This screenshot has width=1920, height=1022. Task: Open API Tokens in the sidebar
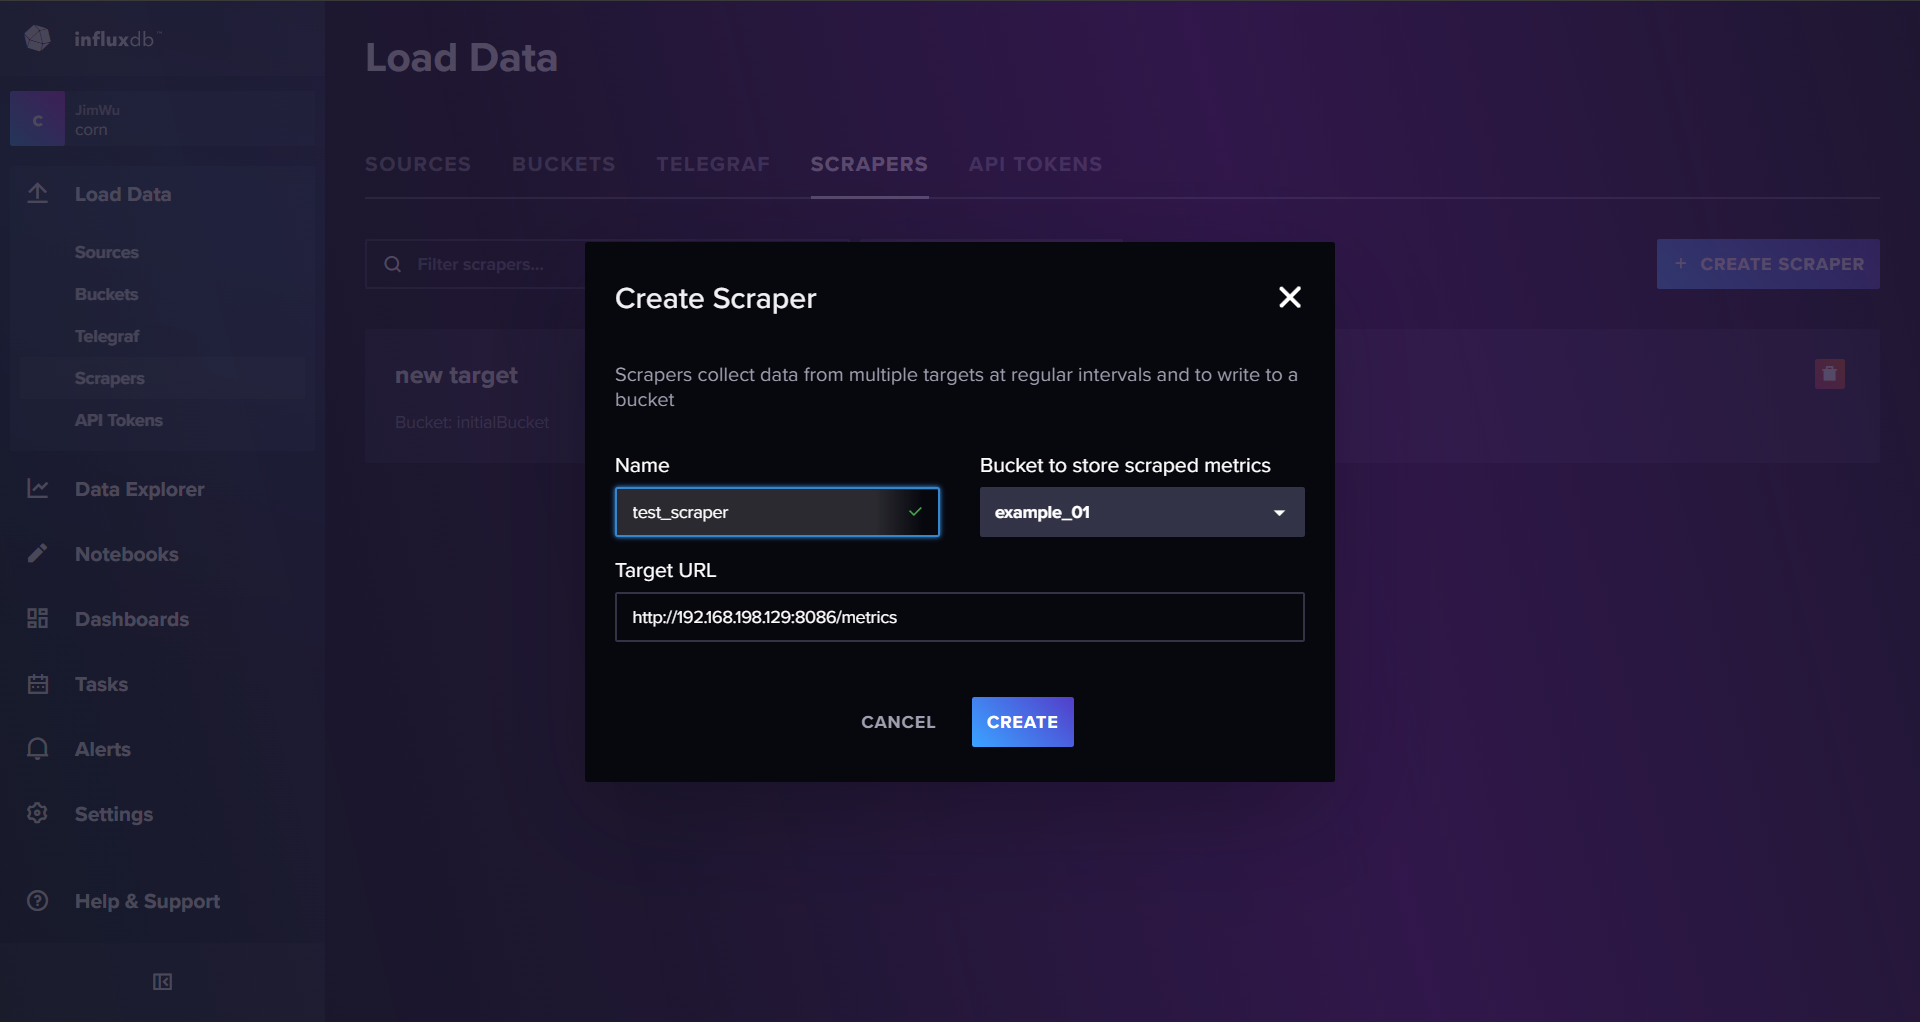click(119, 420)
